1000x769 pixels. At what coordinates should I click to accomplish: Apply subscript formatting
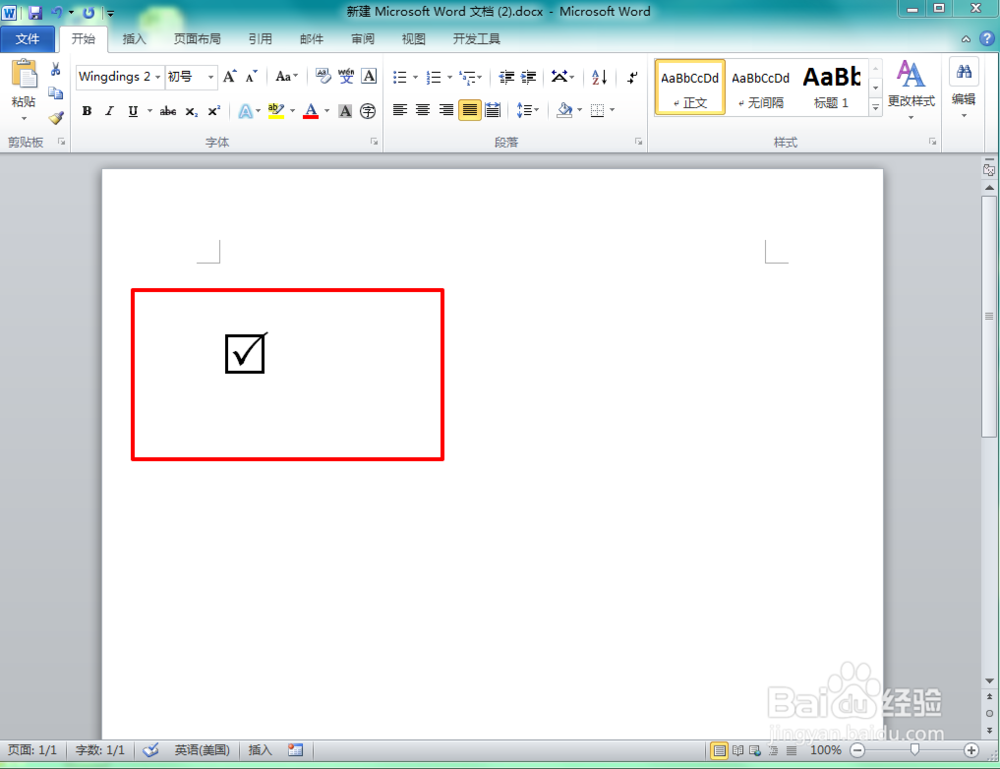click(x=191, y=111)
